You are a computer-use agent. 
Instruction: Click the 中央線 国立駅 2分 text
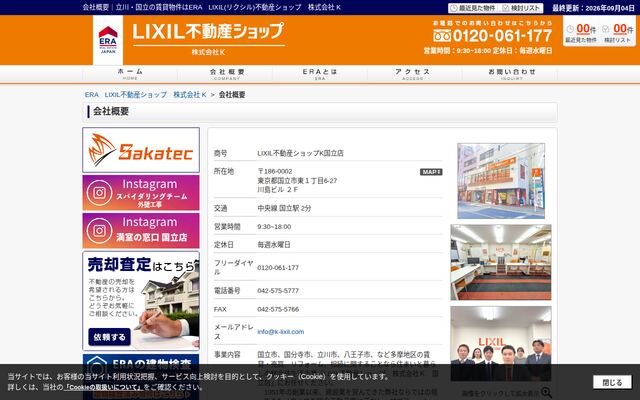point(284,208)
